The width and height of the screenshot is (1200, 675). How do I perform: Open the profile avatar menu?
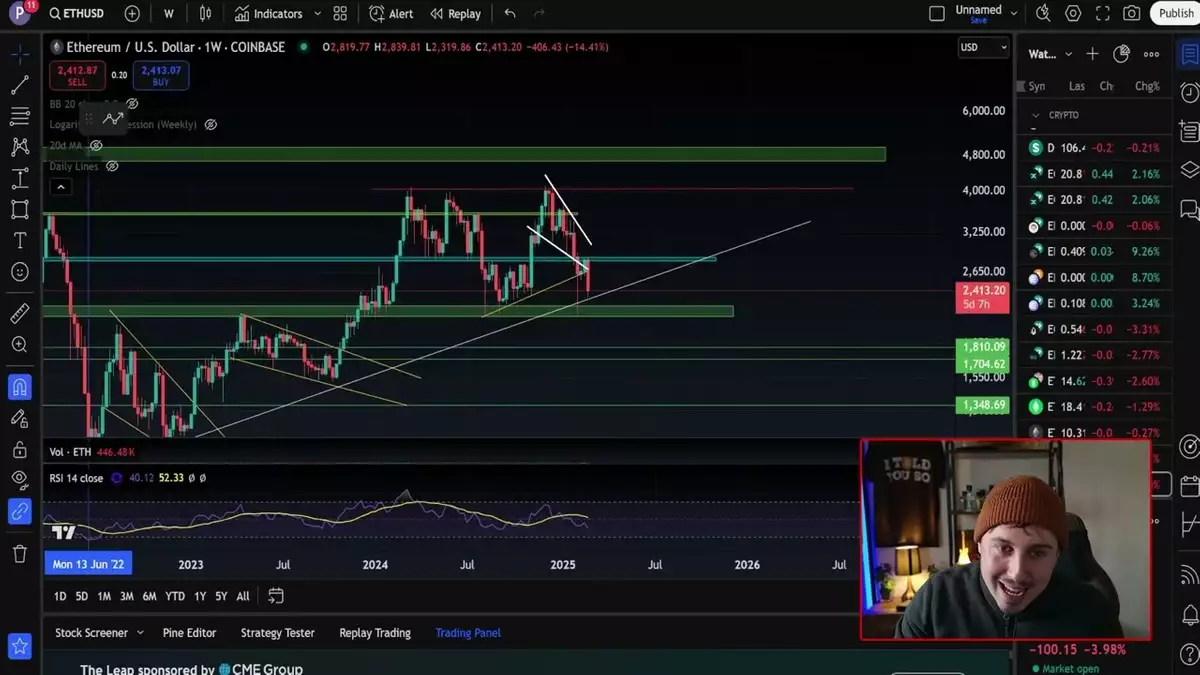coord(18,14)
